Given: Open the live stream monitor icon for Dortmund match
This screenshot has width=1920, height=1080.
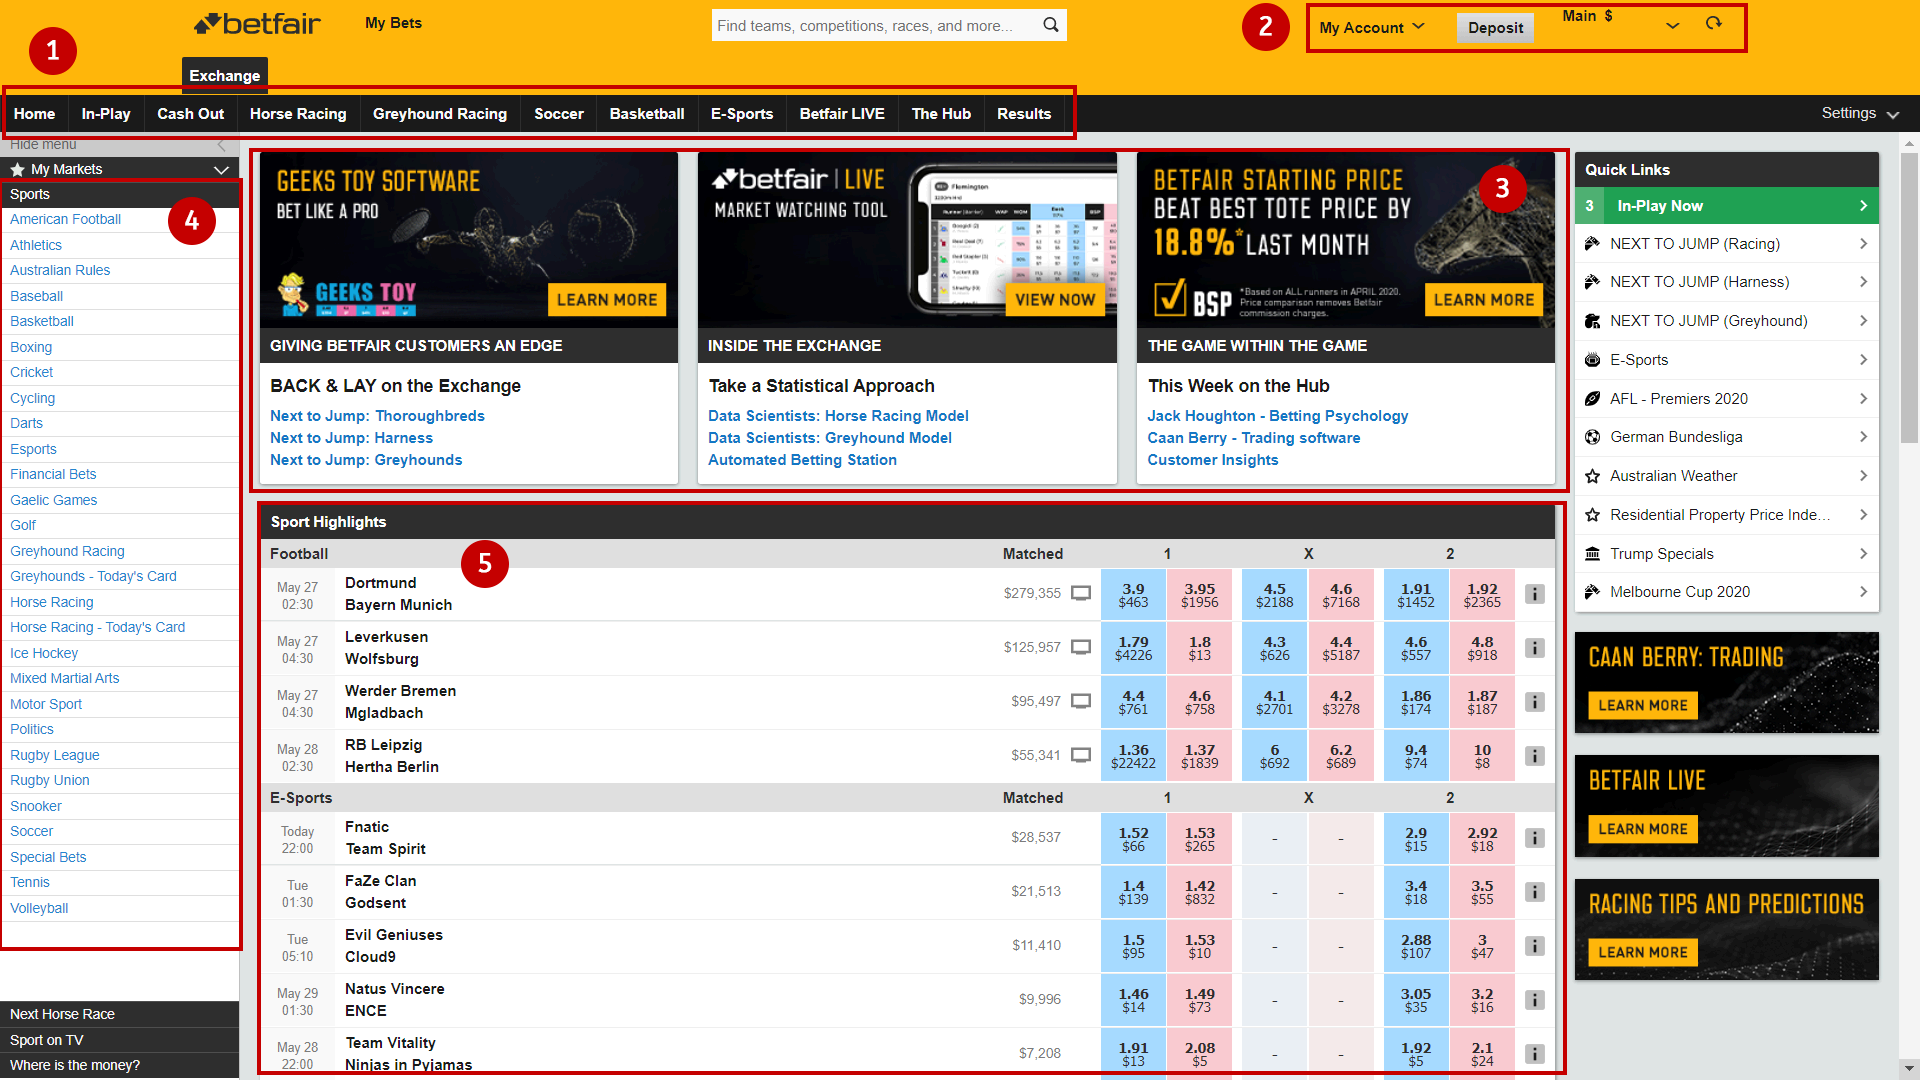Looking at the screenshot, I should 1080,592.
